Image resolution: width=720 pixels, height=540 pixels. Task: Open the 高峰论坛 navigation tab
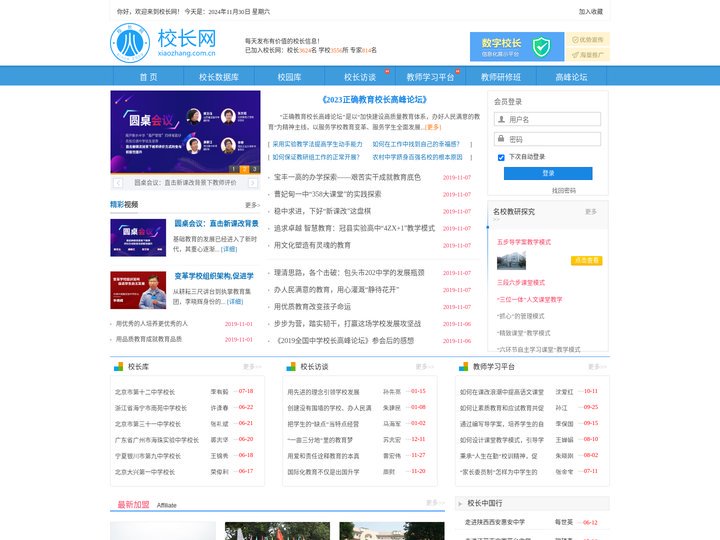(x=571, y=77)
